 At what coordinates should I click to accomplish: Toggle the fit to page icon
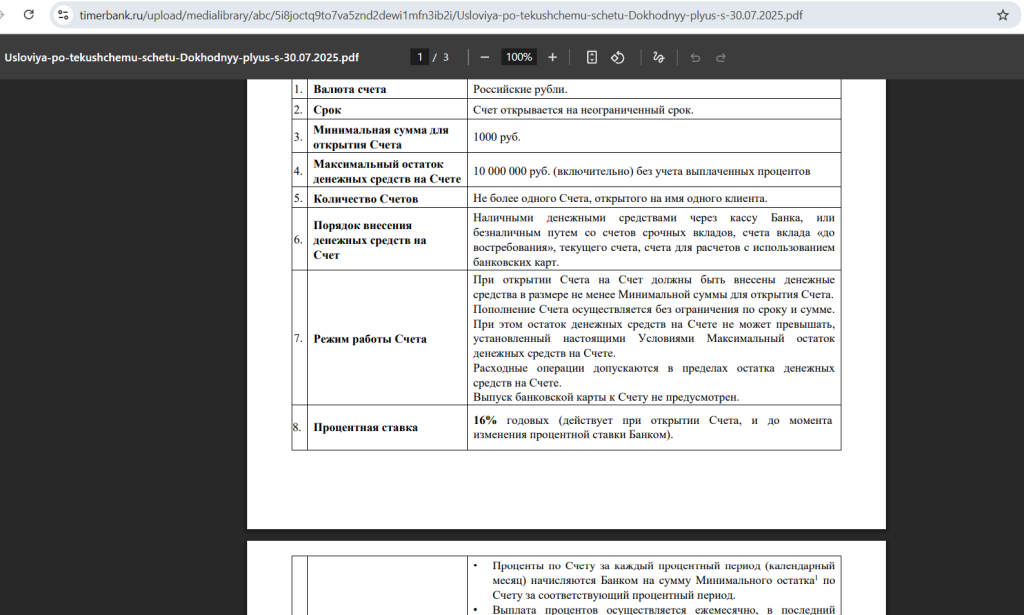tap(592, 57)
